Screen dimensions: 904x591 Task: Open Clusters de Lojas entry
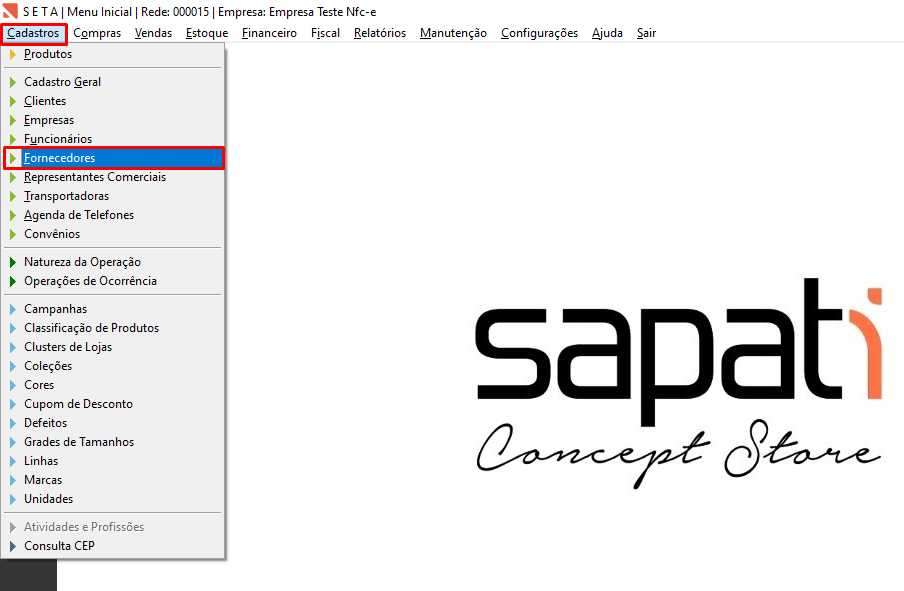(113, 347)
